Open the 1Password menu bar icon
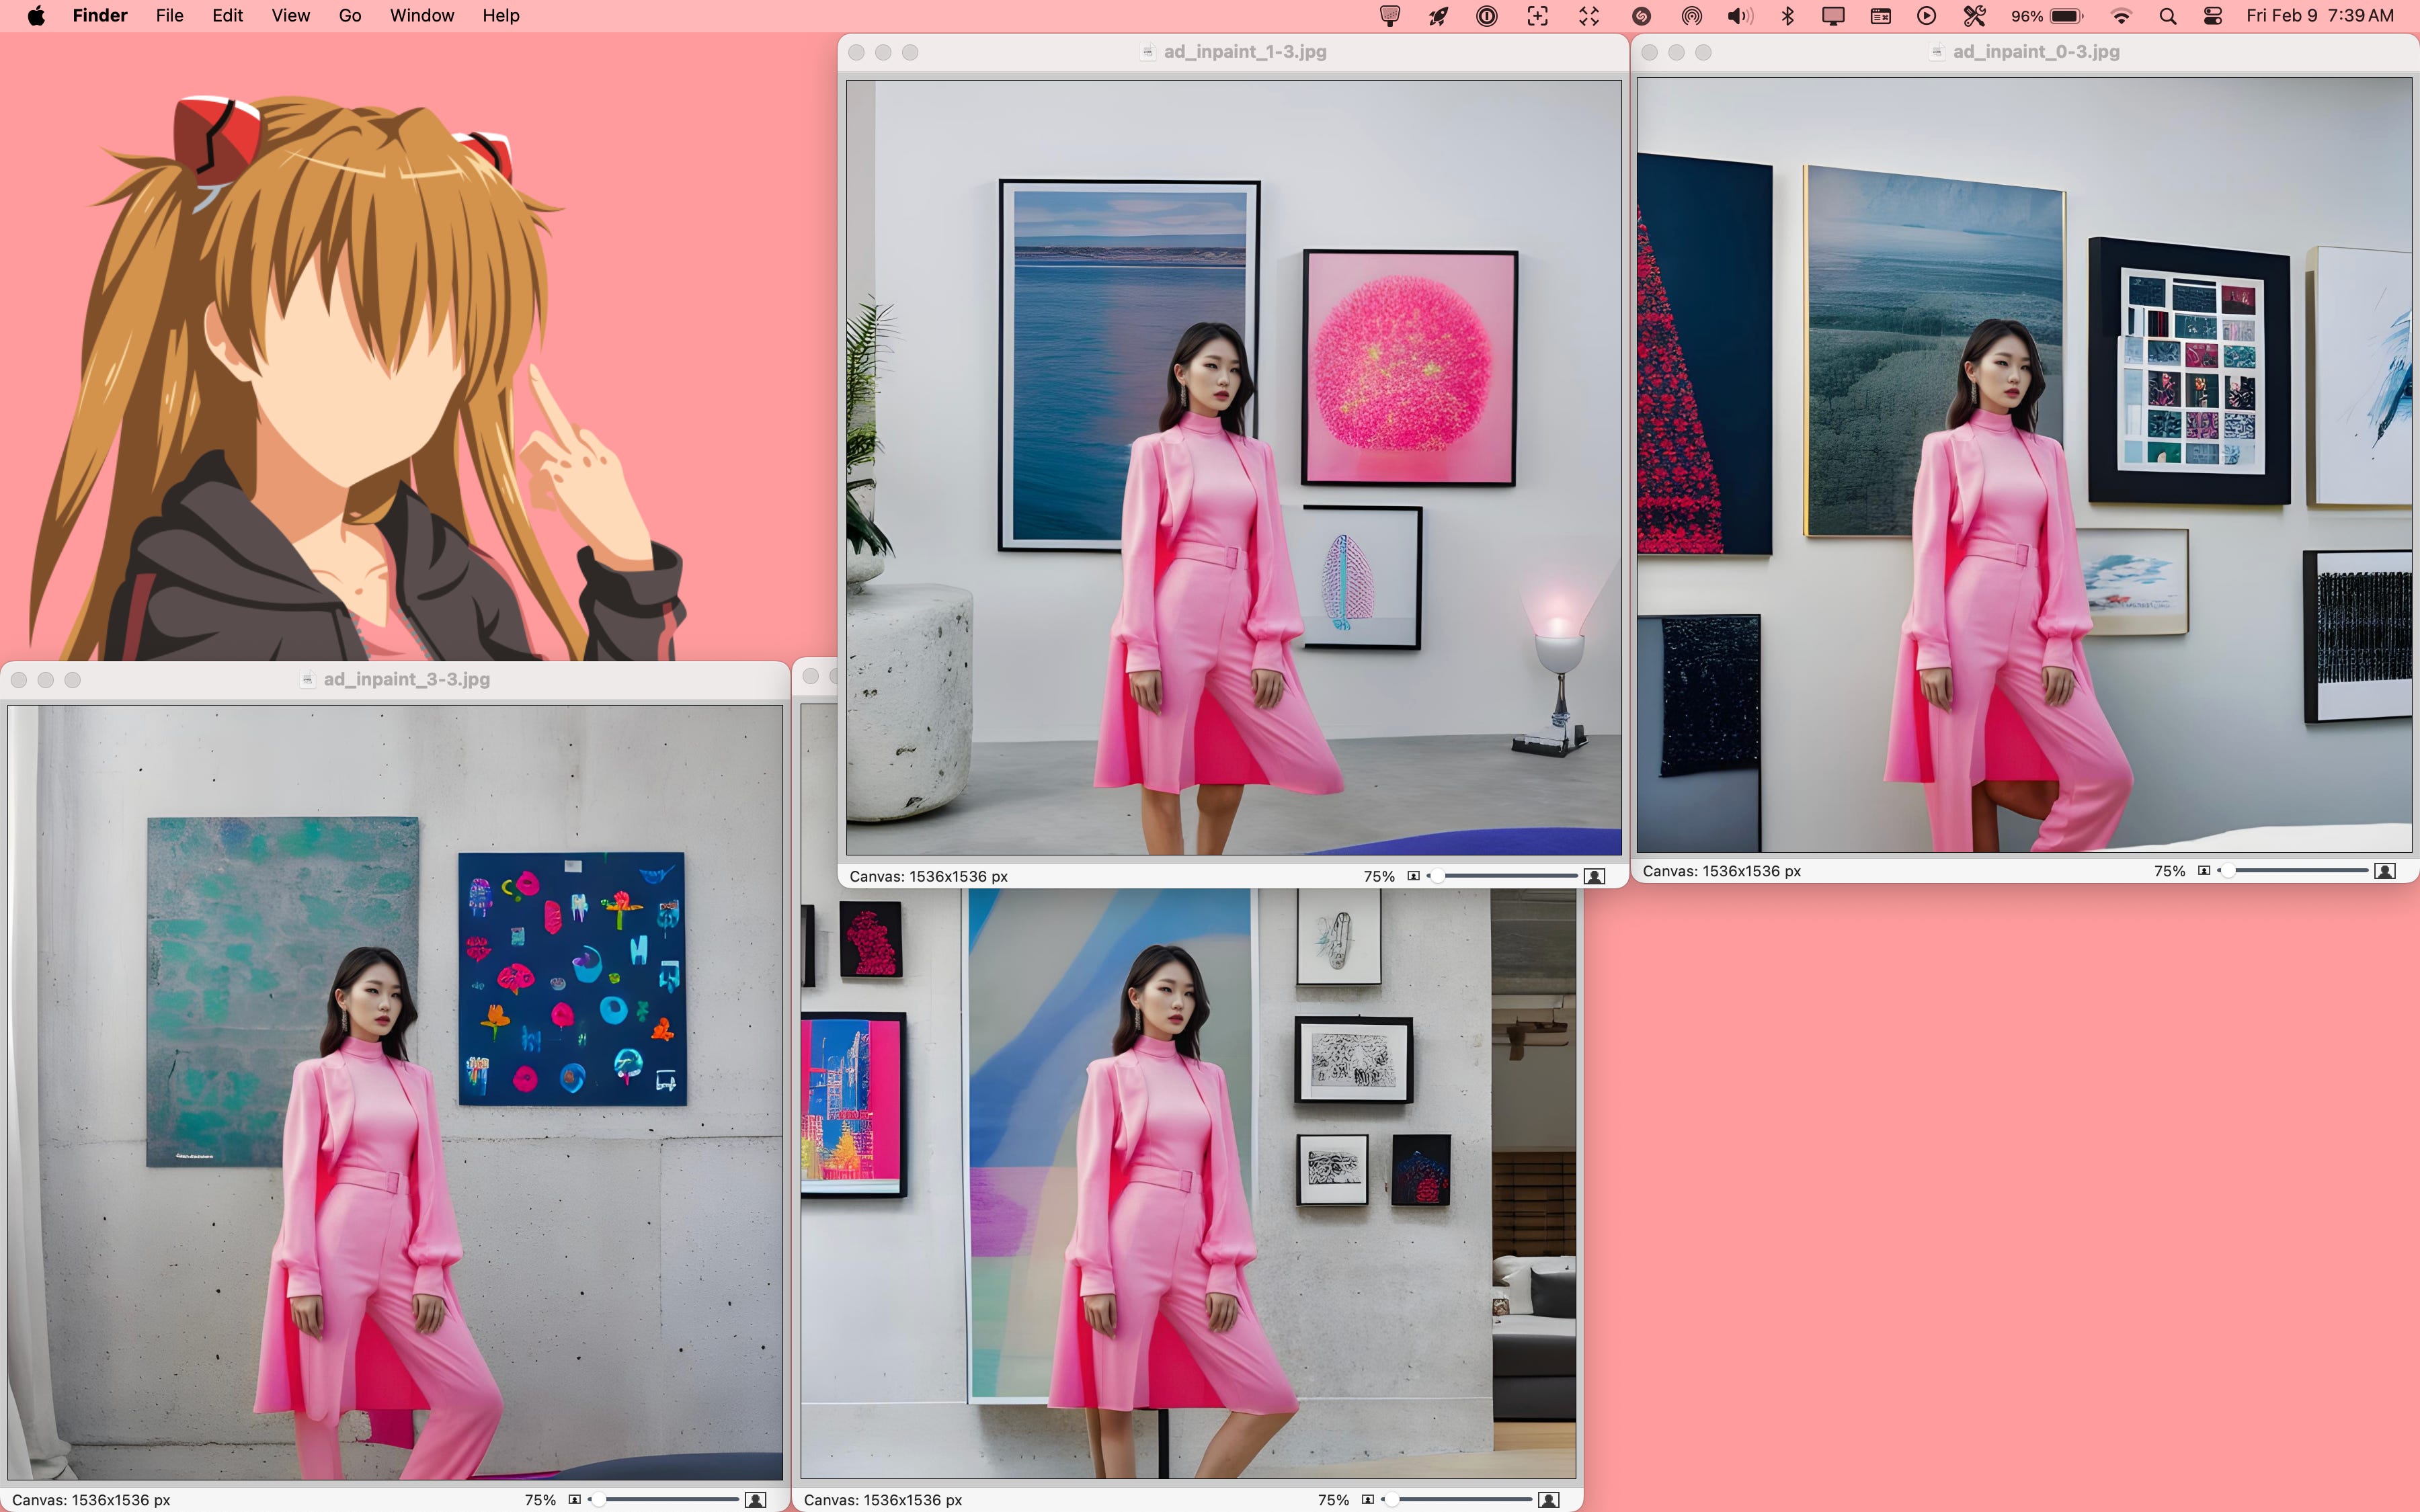 click(1487, 15)
